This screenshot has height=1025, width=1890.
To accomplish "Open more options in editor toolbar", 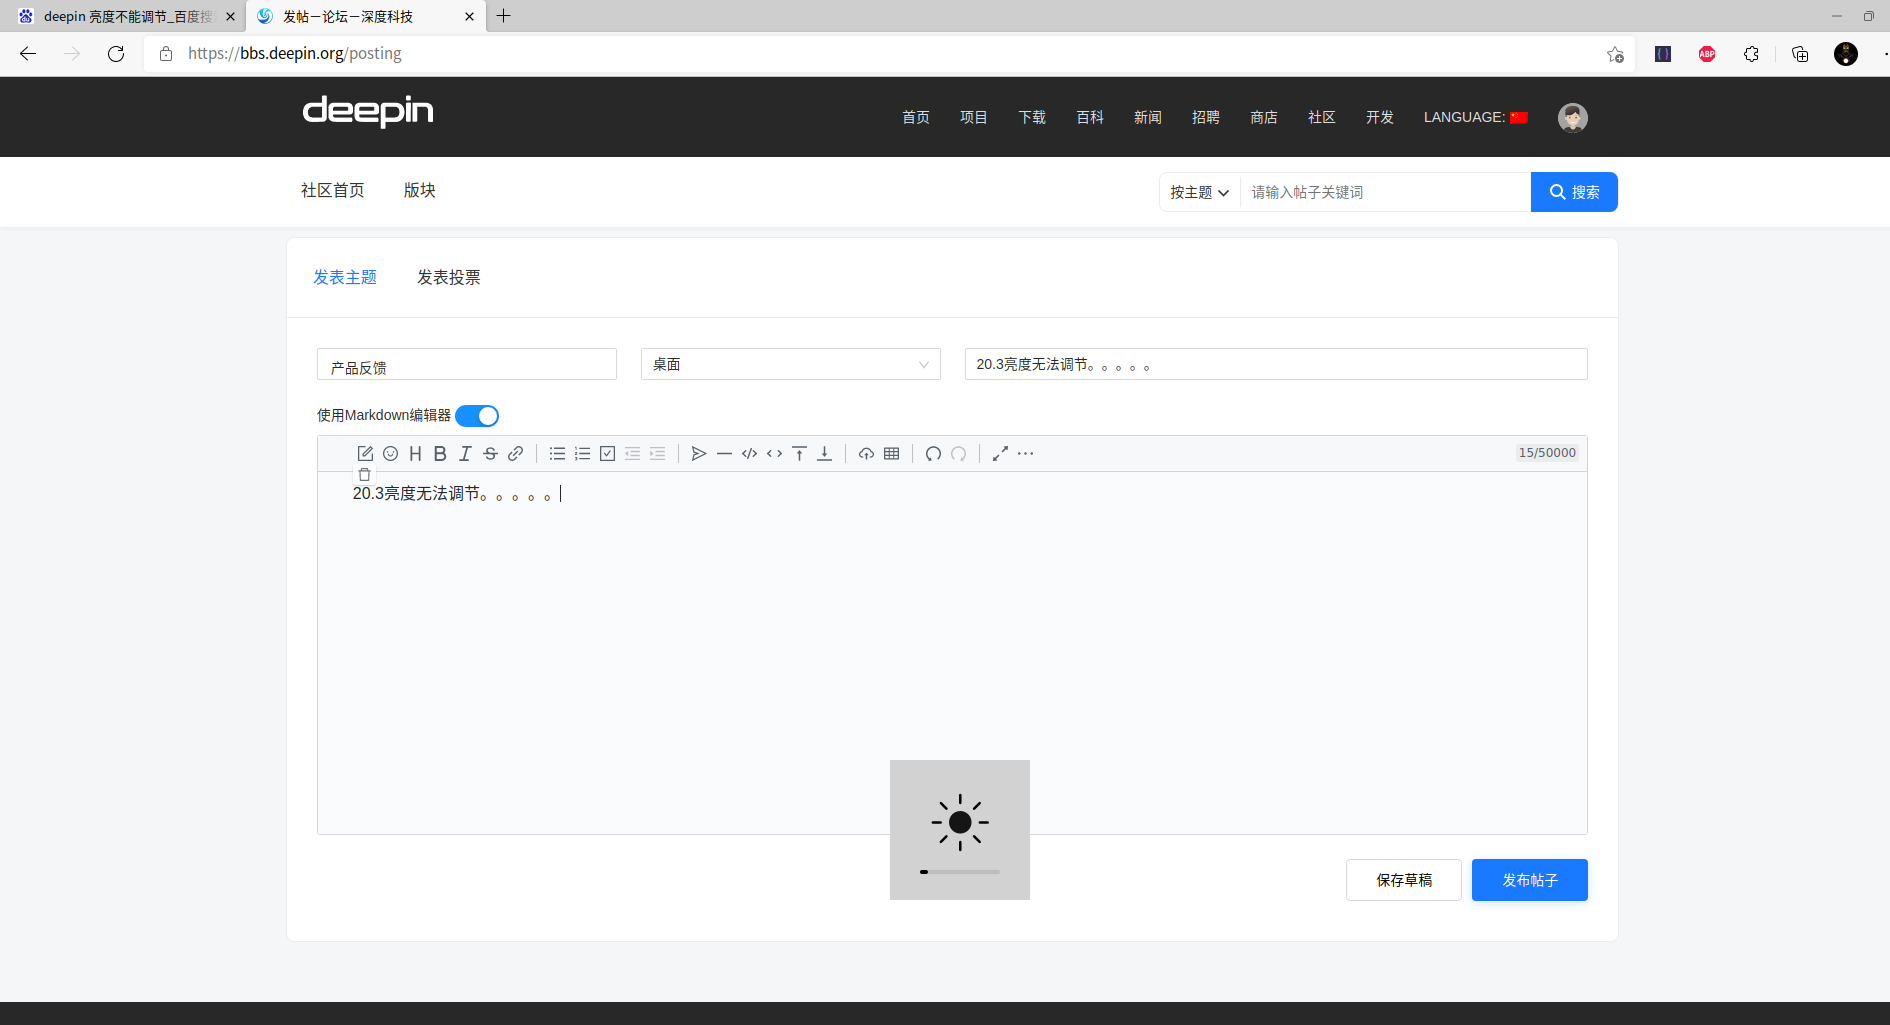I will [x=1025, y=454].
